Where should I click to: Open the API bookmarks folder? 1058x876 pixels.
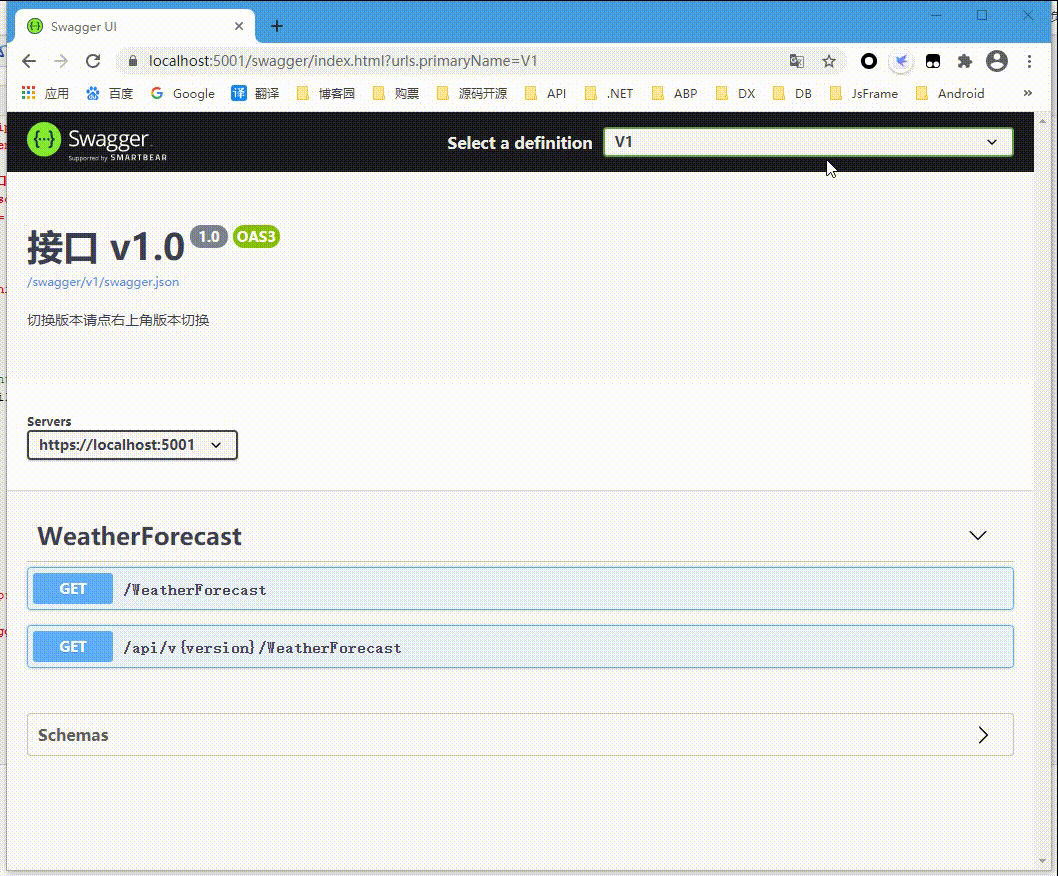[546, 93]
